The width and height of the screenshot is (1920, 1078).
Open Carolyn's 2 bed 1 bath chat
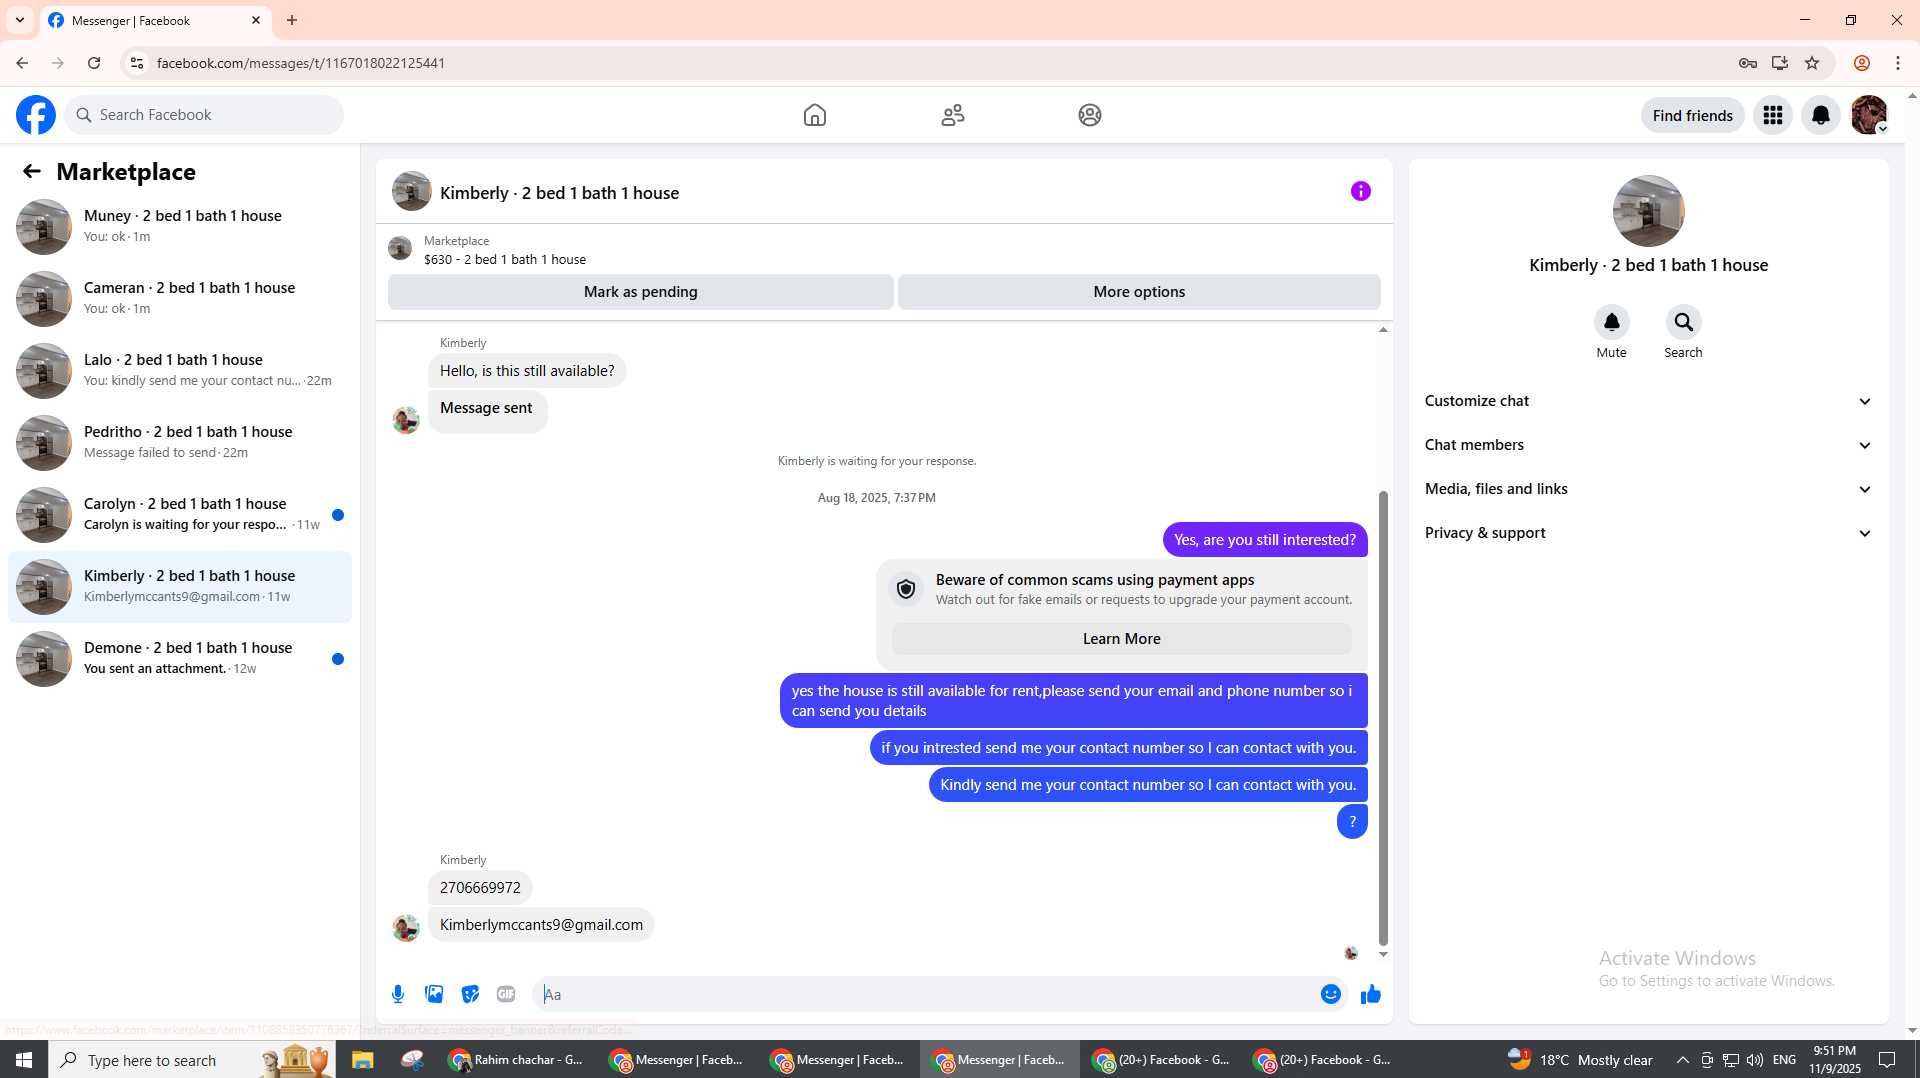(180, 515)
